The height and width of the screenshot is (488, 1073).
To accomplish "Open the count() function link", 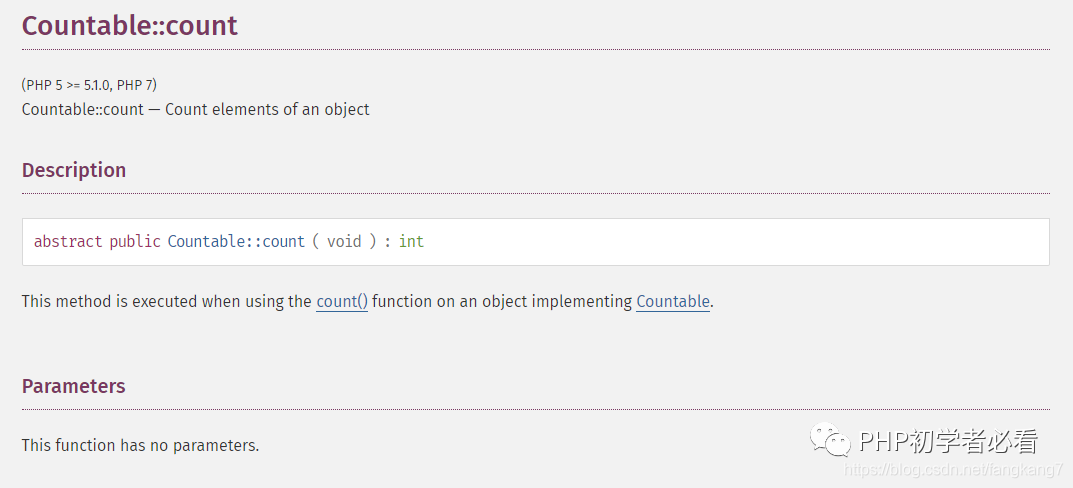I will [x=342, y=301].
